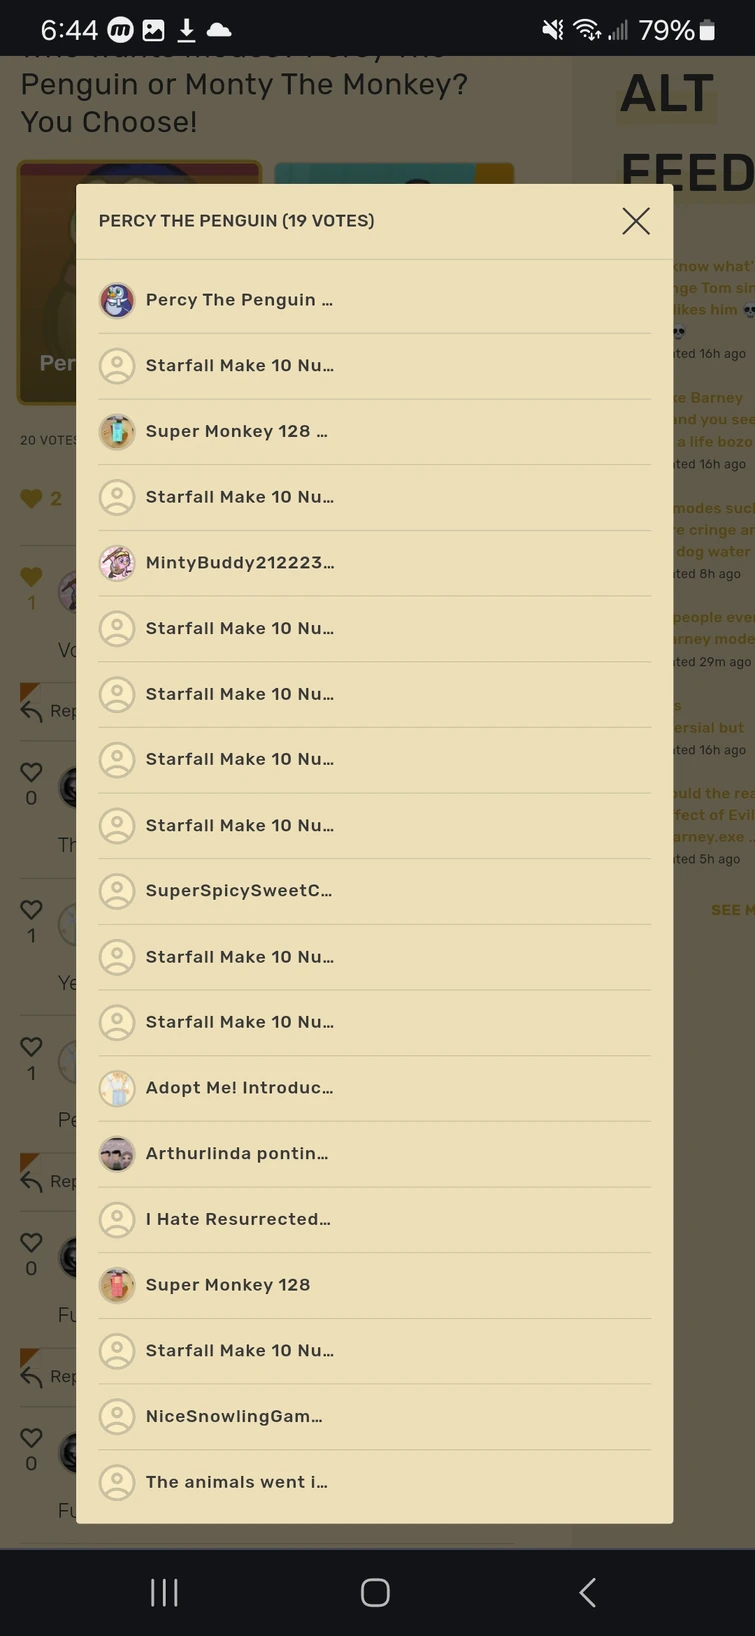The width and height of the screenshot is (755, 1636).
Task: Tap the Android home button
Action: tap(375, 1592)
